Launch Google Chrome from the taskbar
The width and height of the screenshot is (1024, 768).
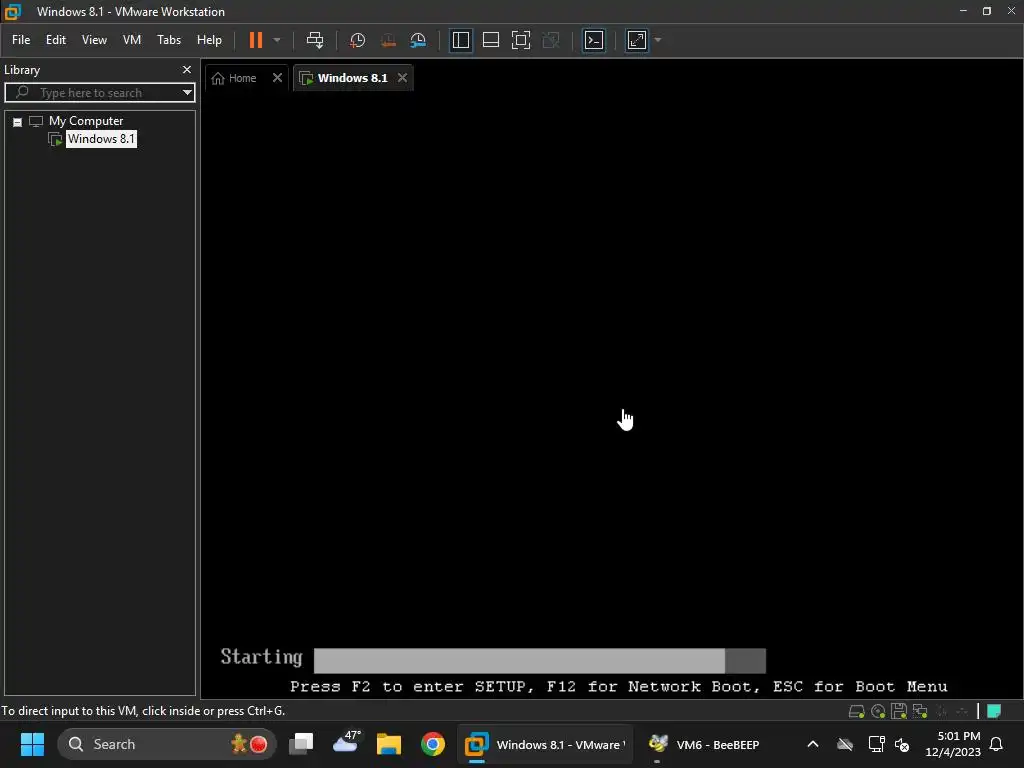(x=432, y=744)
